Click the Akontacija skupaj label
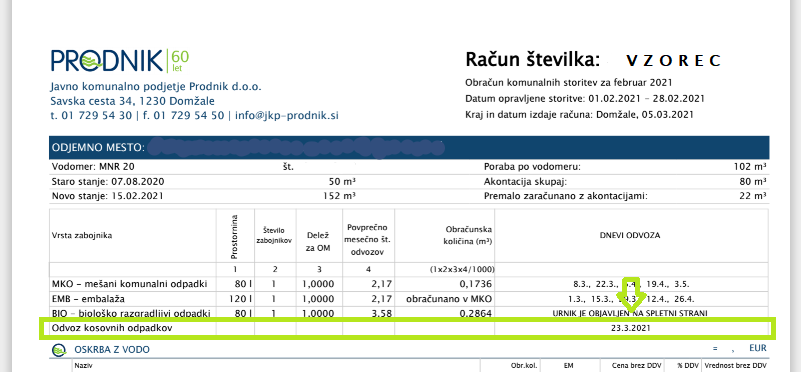801x372 pixels. point(525,181)
